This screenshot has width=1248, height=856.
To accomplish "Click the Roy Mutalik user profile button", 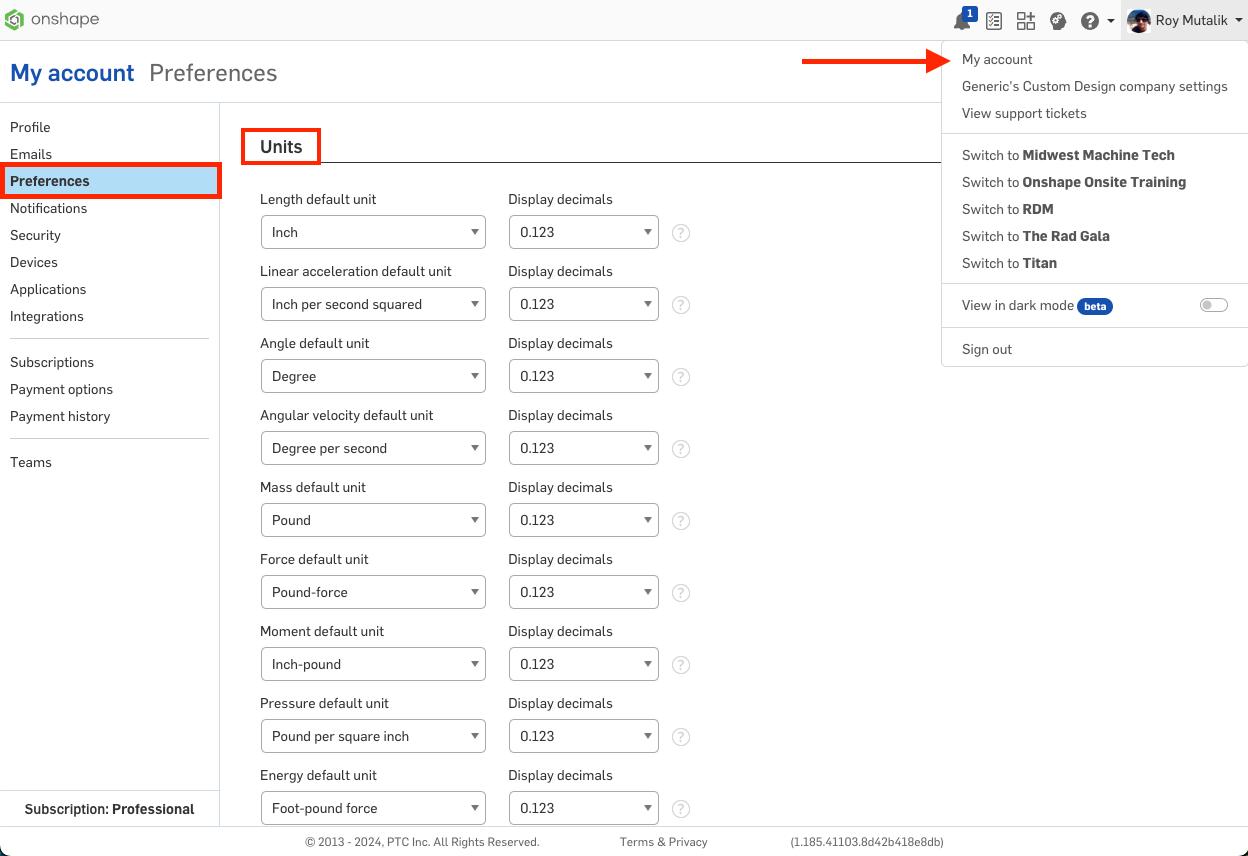I will [x=1184, y=20].
